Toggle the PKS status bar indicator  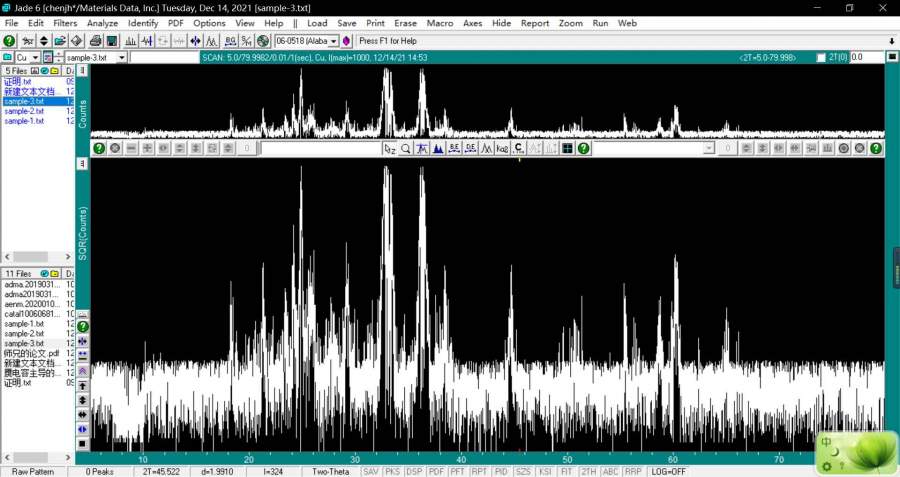(x=393, y=471)
